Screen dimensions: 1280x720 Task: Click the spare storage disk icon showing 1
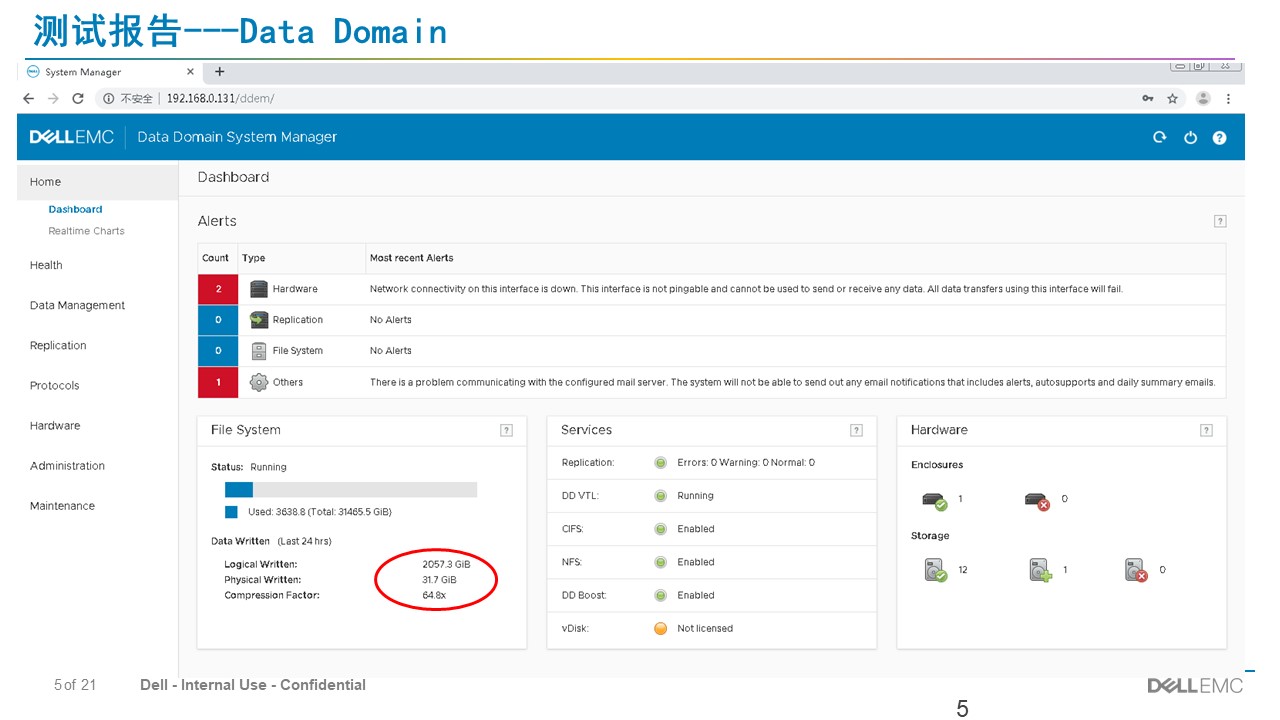(1040, 571)
